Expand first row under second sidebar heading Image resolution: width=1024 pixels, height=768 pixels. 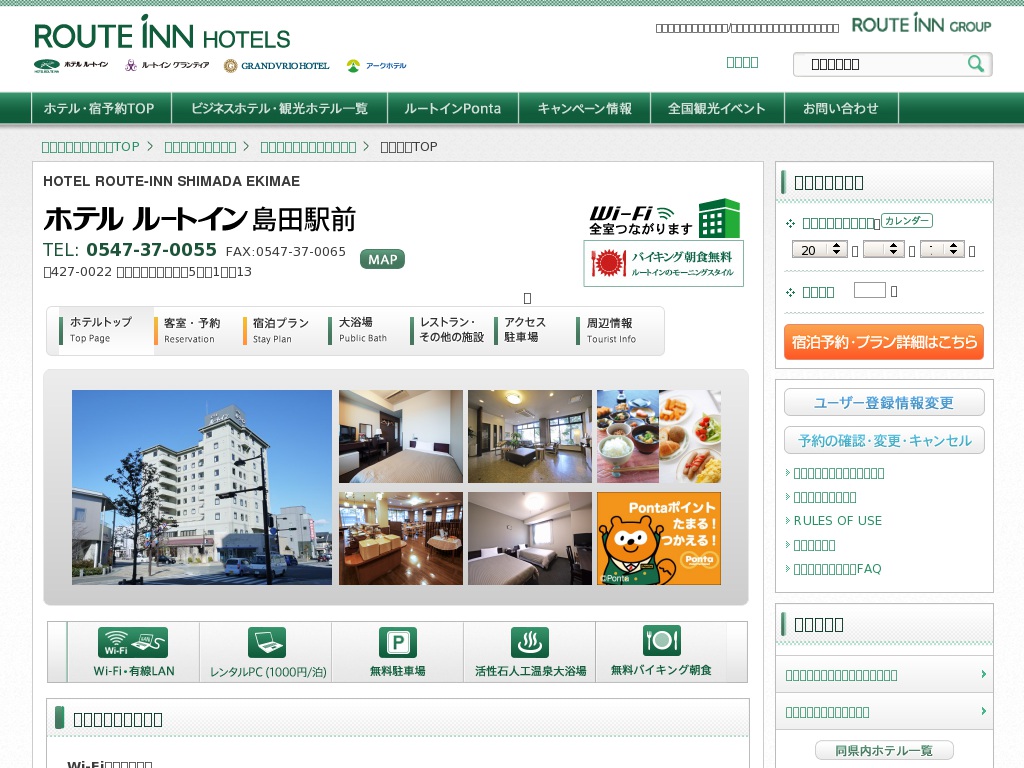point(884,675)
